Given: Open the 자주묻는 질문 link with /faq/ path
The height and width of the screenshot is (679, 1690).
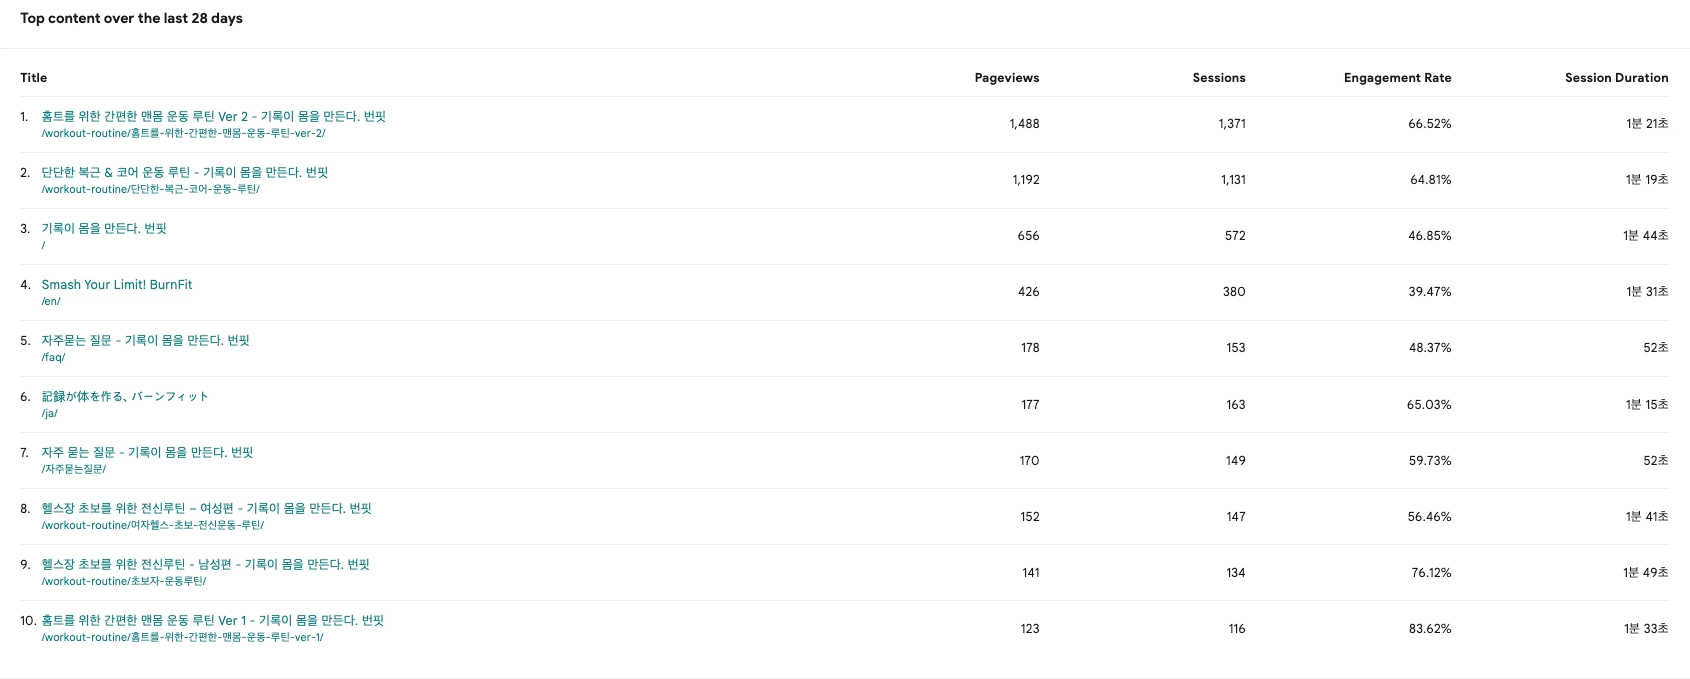Looking at the screenshot, I should click(x=145, y=341).
